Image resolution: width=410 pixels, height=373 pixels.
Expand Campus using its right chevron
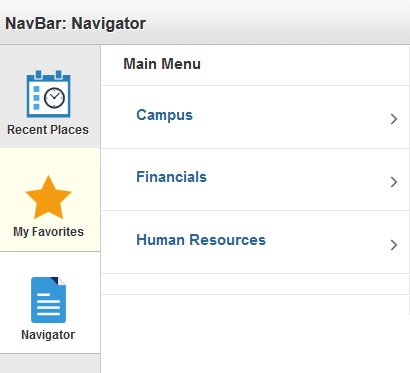point(394,119)
